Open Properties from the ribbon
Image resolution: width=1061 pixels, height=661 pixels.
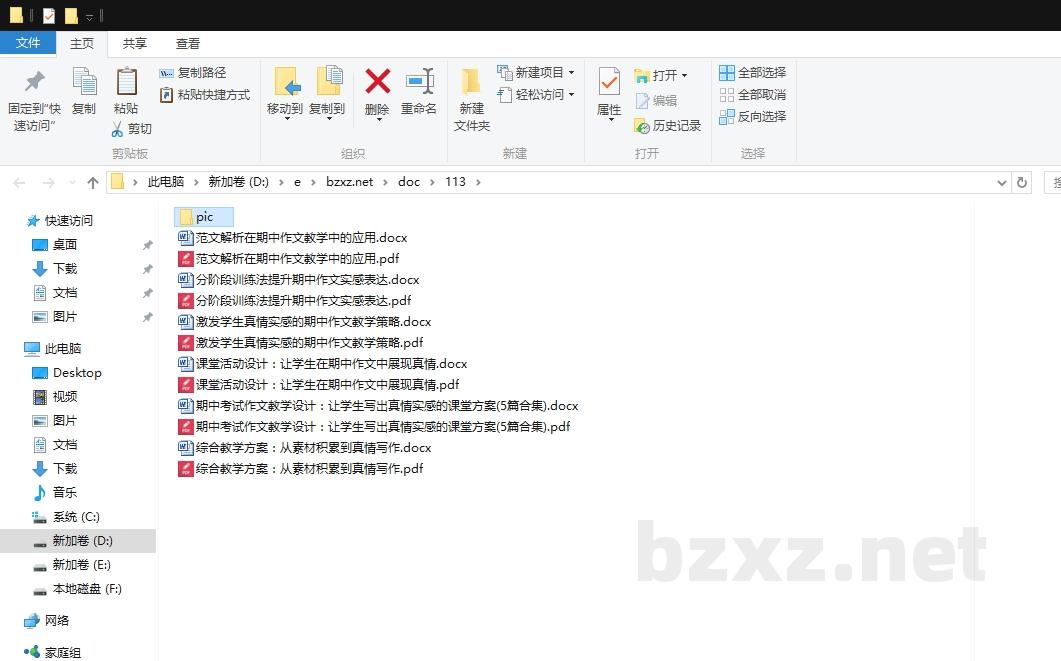pyautogui.click(x=609, y=82)
